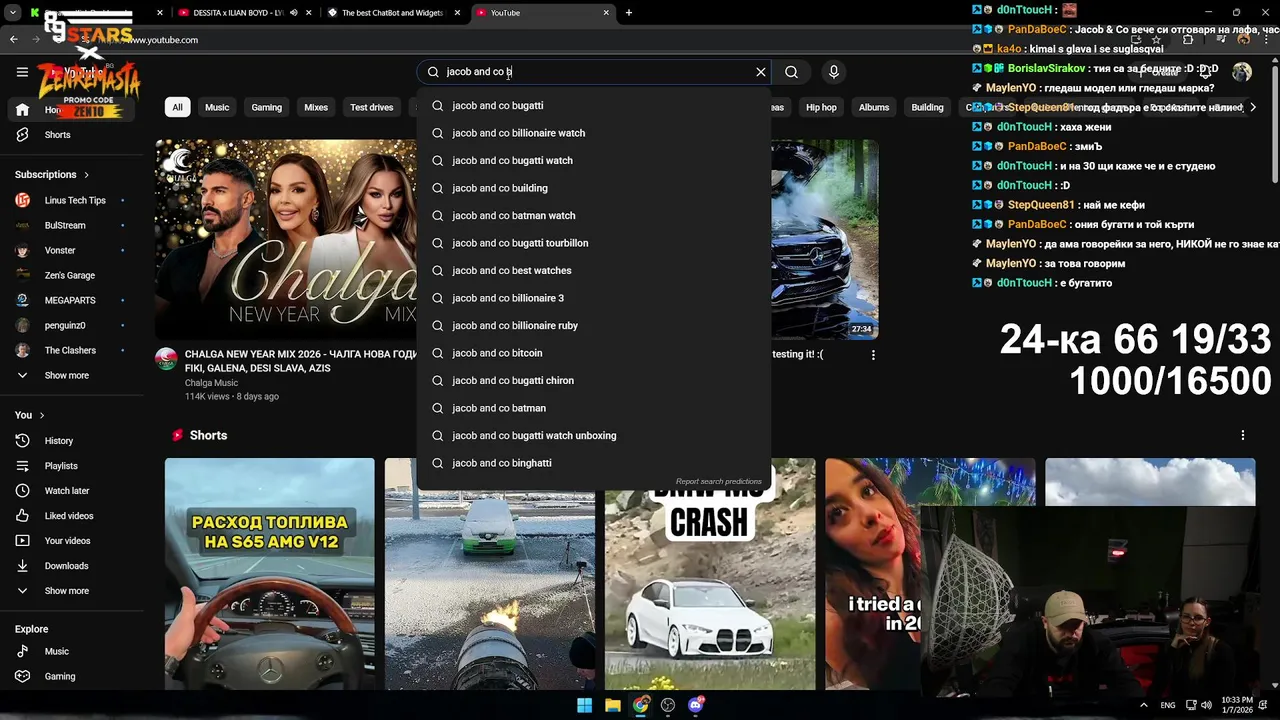Choose suggestion jacob and co bitcoin
1280x720 pixels.
594,353
